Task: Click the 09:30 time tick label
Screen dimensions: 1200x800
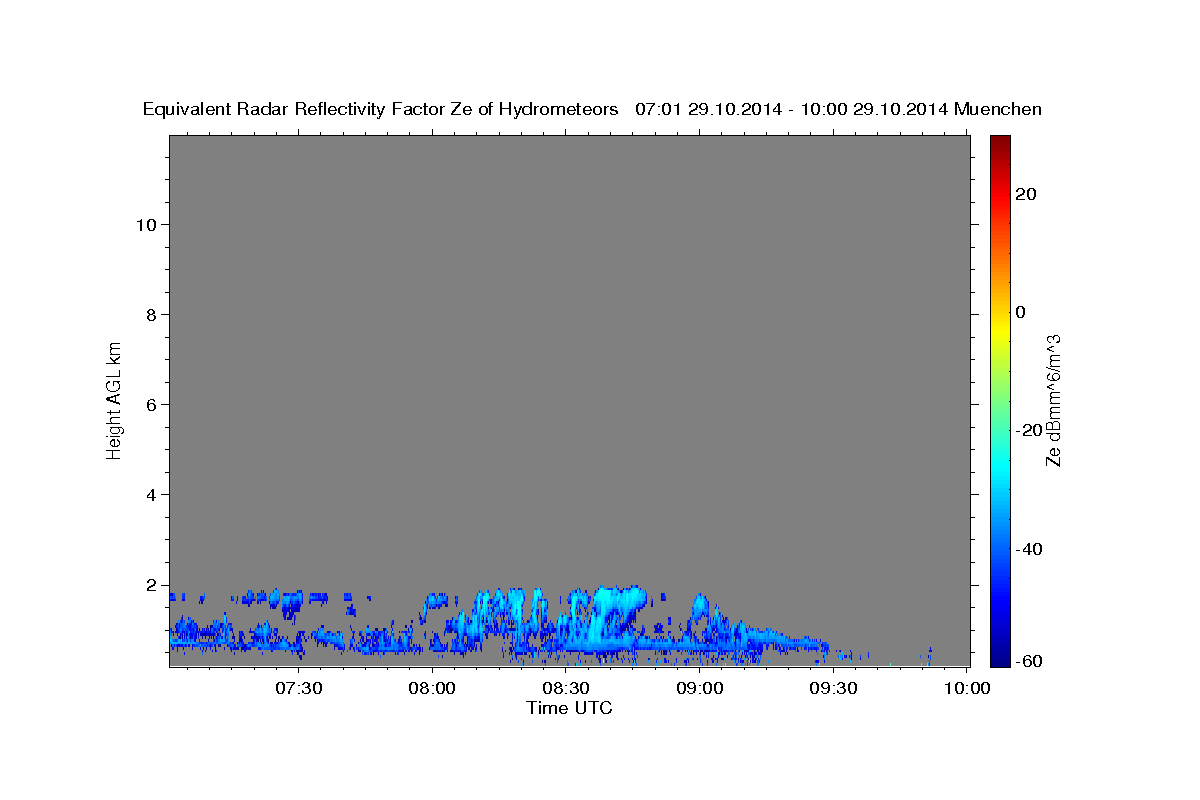Action: 834,688
